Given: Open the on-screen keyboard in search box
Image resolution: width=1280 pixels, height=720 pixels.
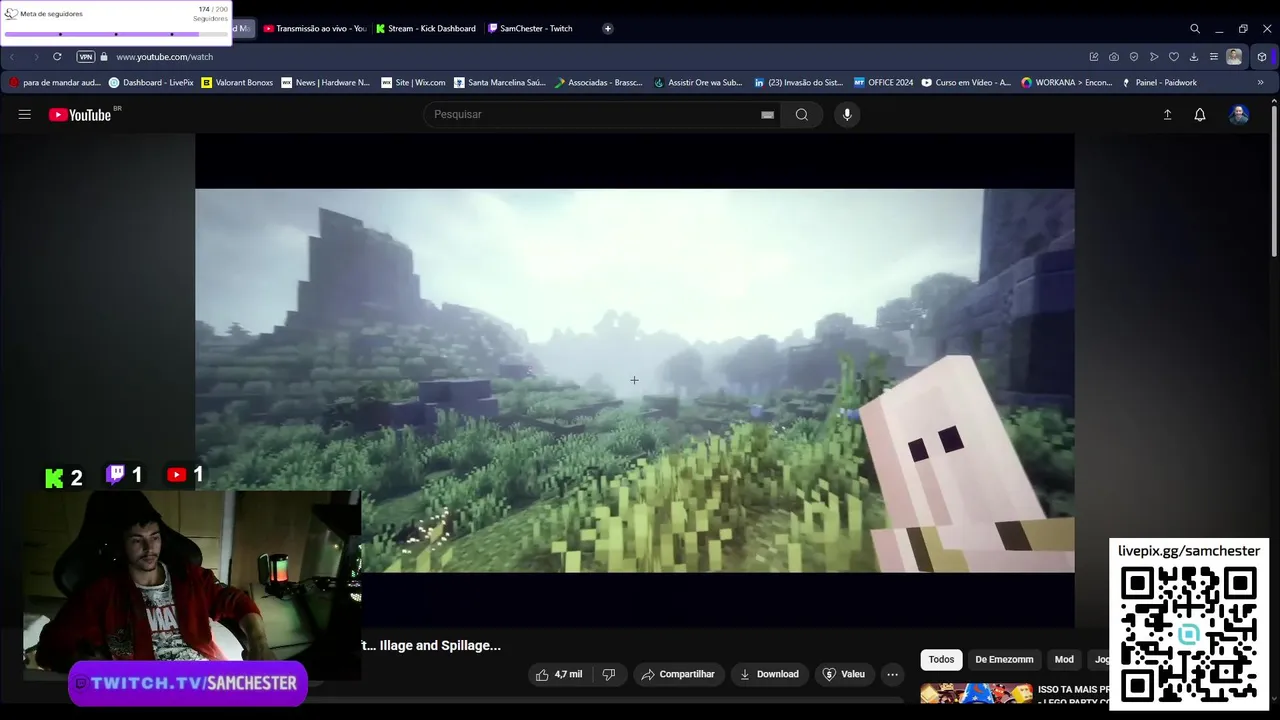Looking at the screenshot, I should [767, 115].
